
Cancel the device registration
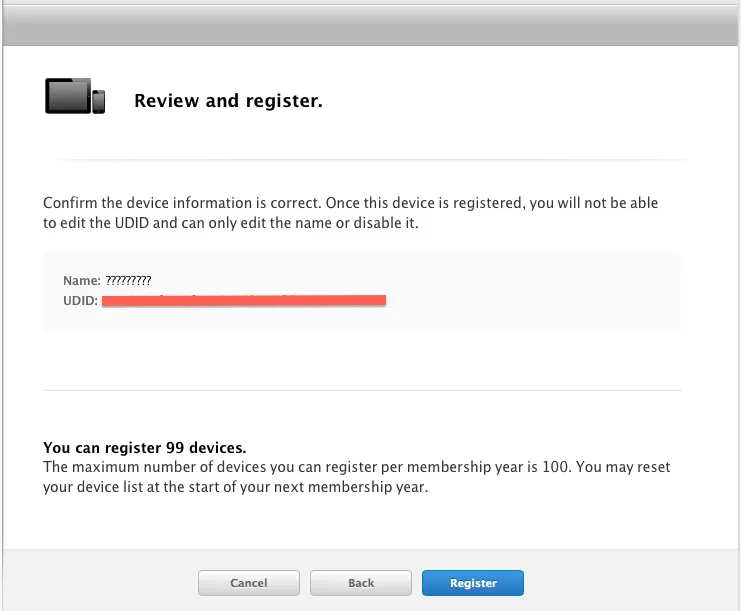coord(249,583)
